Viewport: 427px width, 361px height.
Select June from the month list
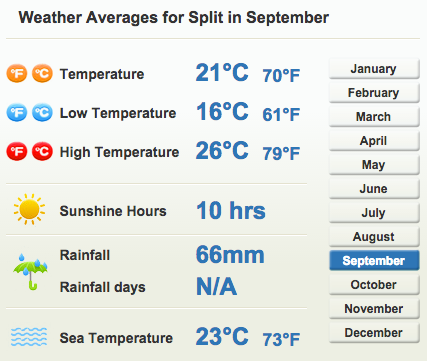coord(374,189)
